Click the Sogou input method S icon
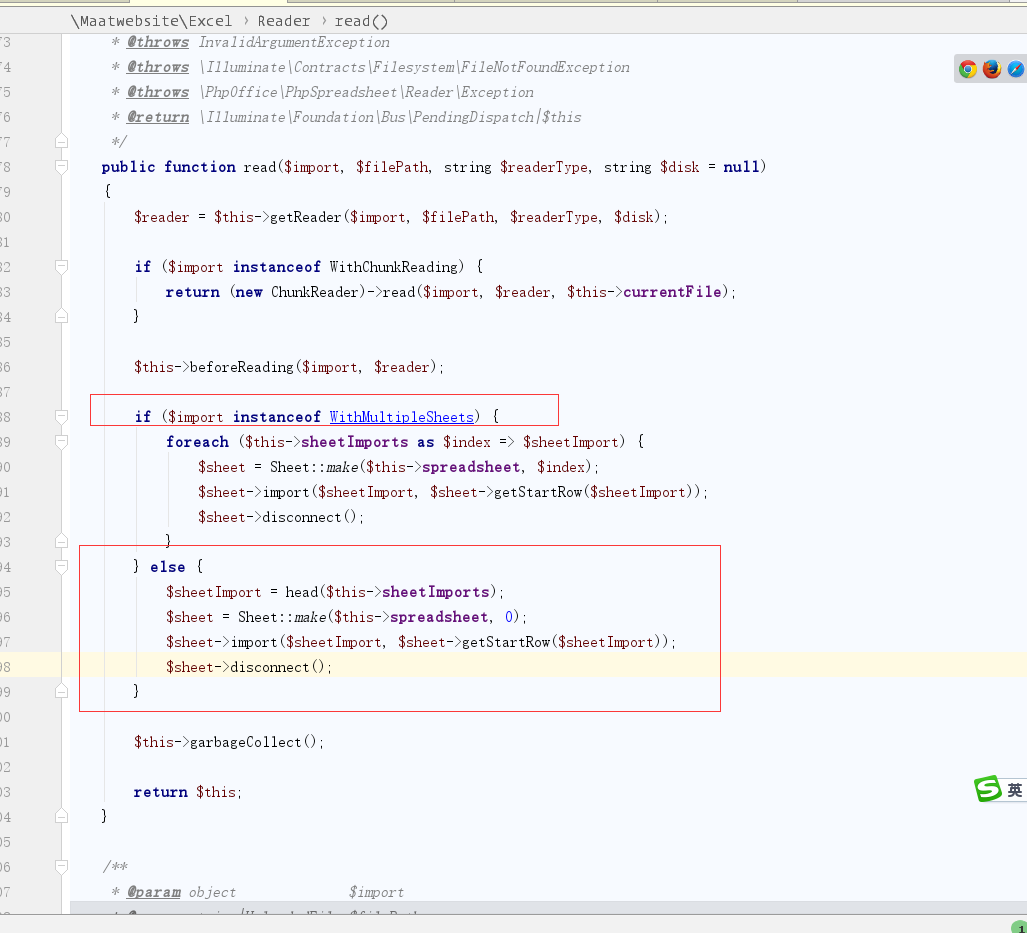1027x933 pixels. point(988,789)
